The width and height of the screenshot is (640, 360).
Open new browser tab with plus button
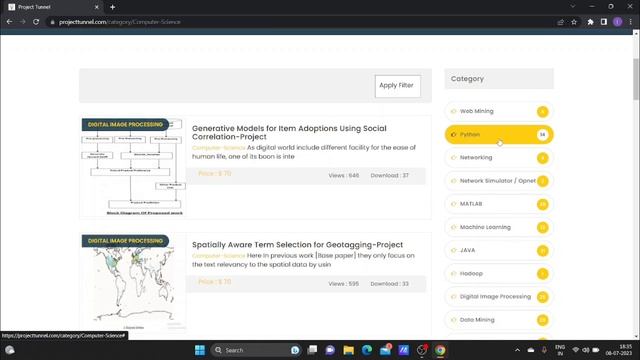tap(112, 7)
